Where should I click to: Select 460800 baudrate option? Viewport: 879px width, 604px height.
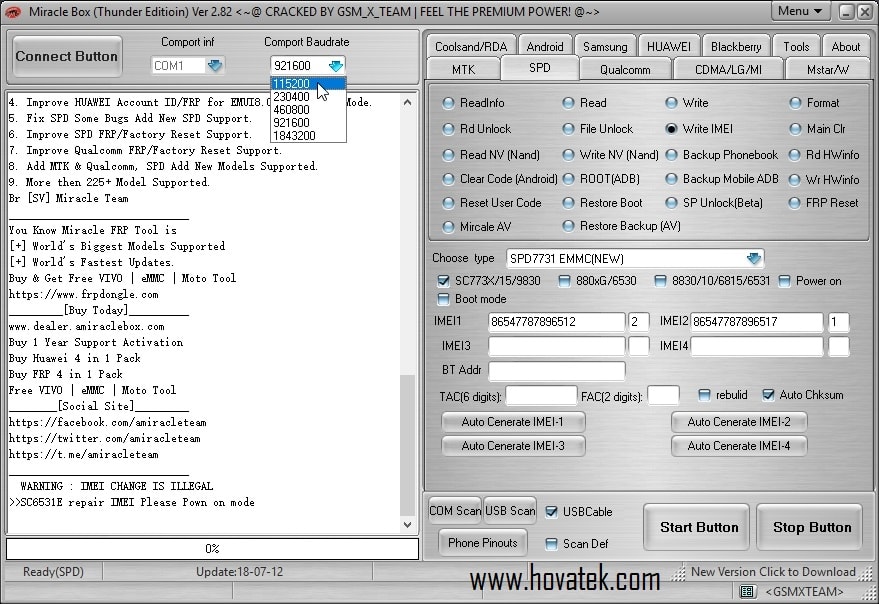[308, 109]
